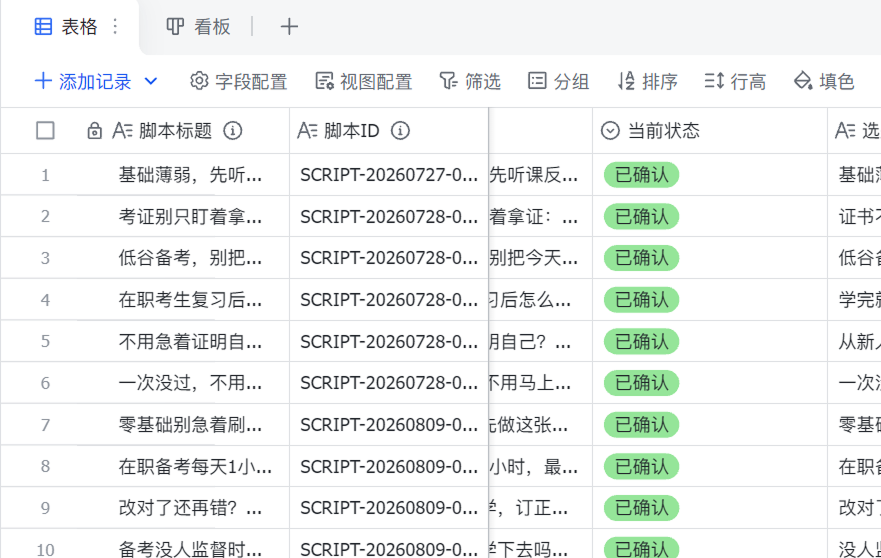Select SCRIPT-20260727-0... ID cell
The width and height of the screenshot is (881, 558).
[389, 175]
